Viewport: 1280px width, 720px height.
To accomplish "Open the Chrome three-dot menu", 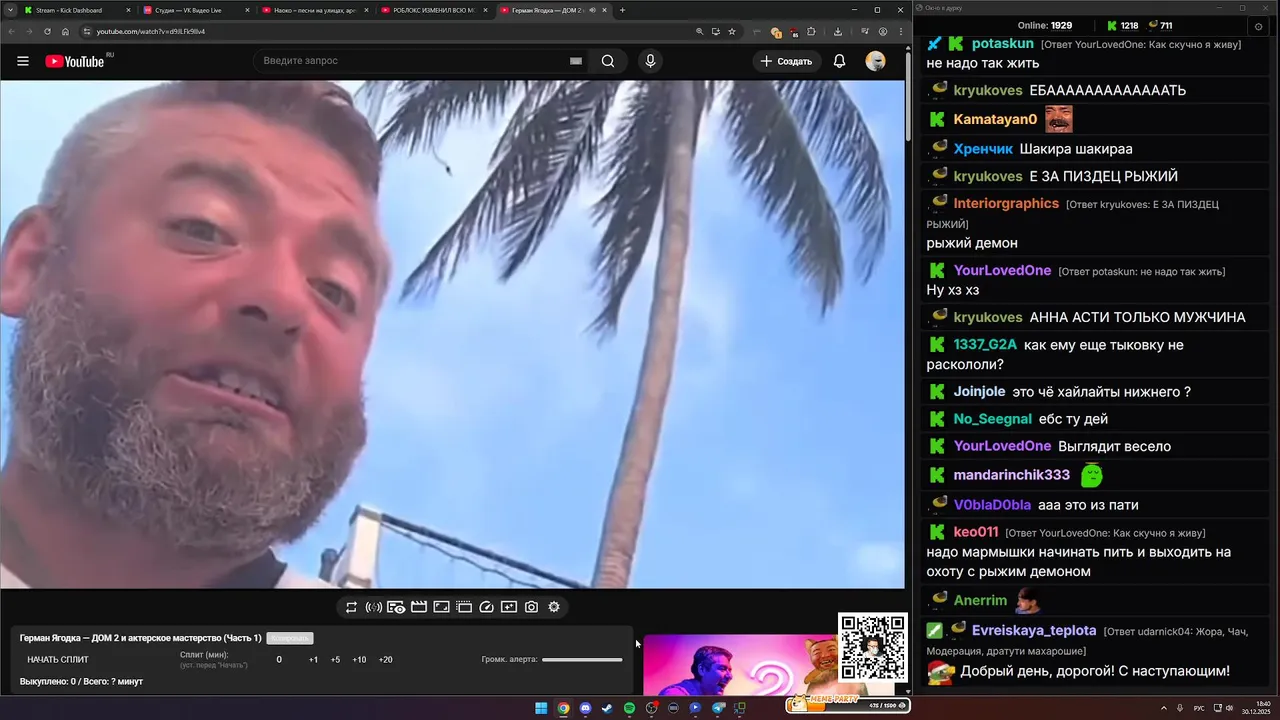I will pyautogui.click(x=900, y=31).
